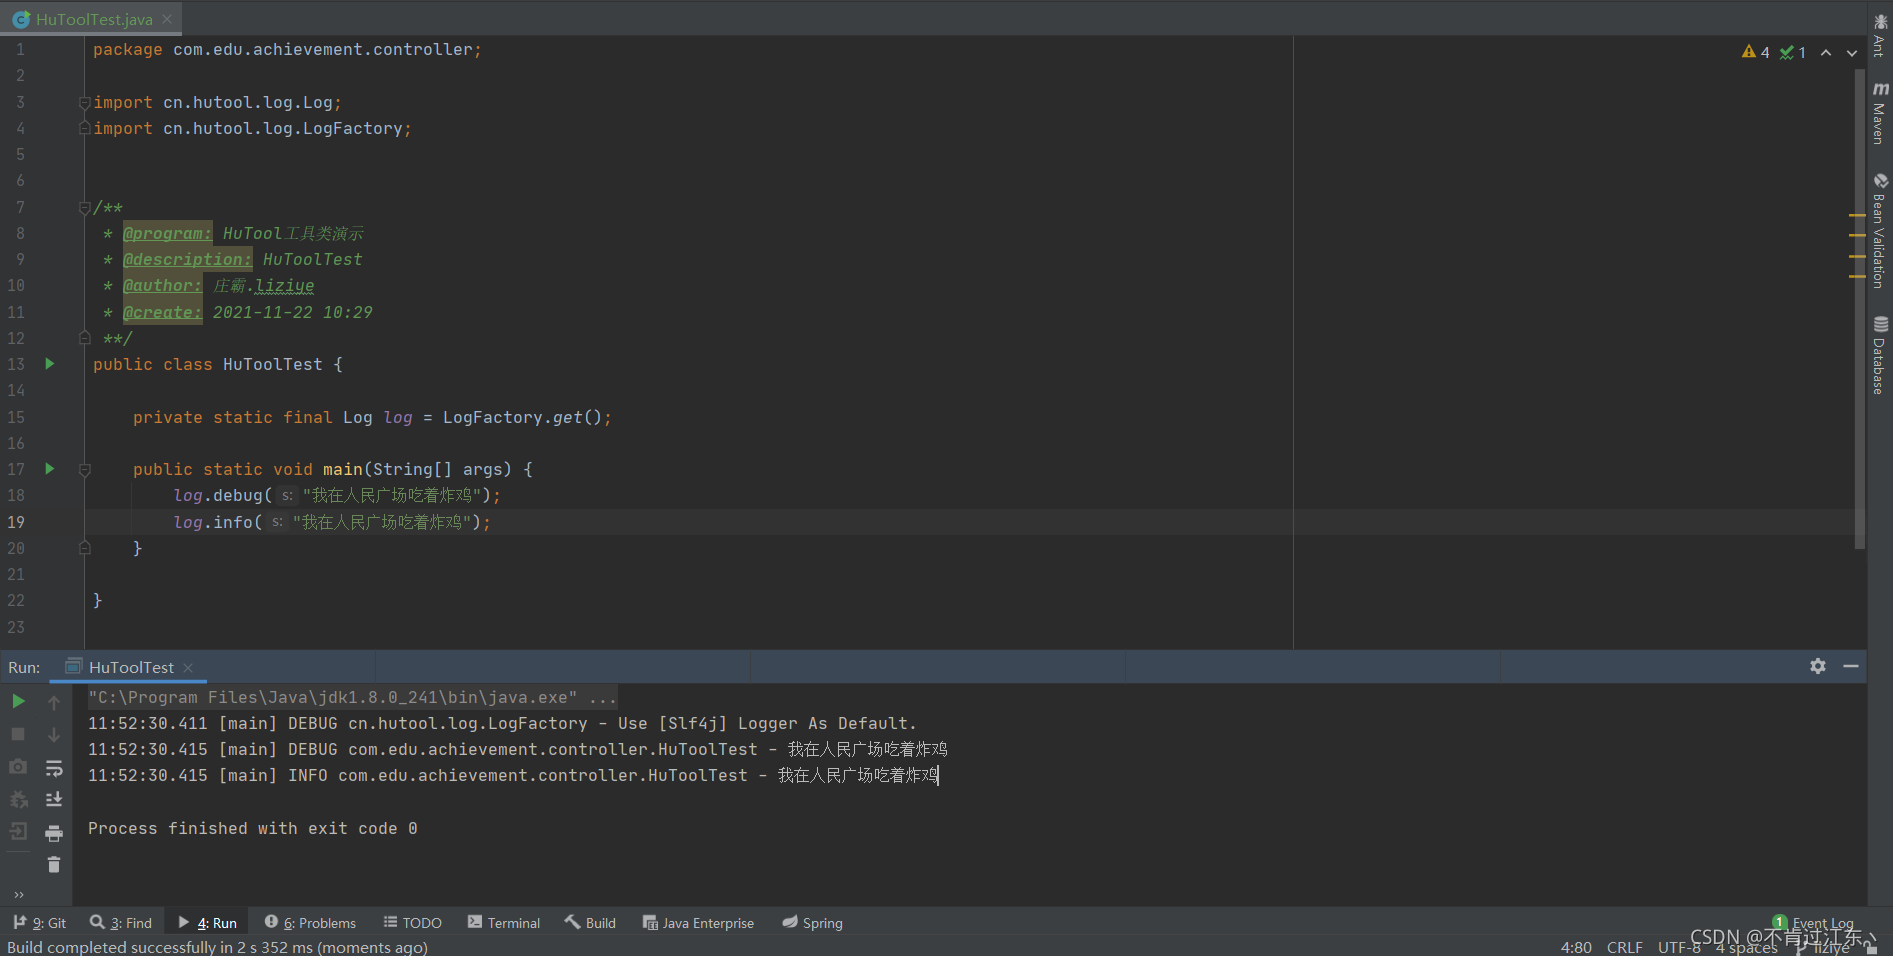This screenshot has height=956, width=1893.
Task: Click the first warning stripe marker on scrollbar
Action: (x=1857, y=216)
